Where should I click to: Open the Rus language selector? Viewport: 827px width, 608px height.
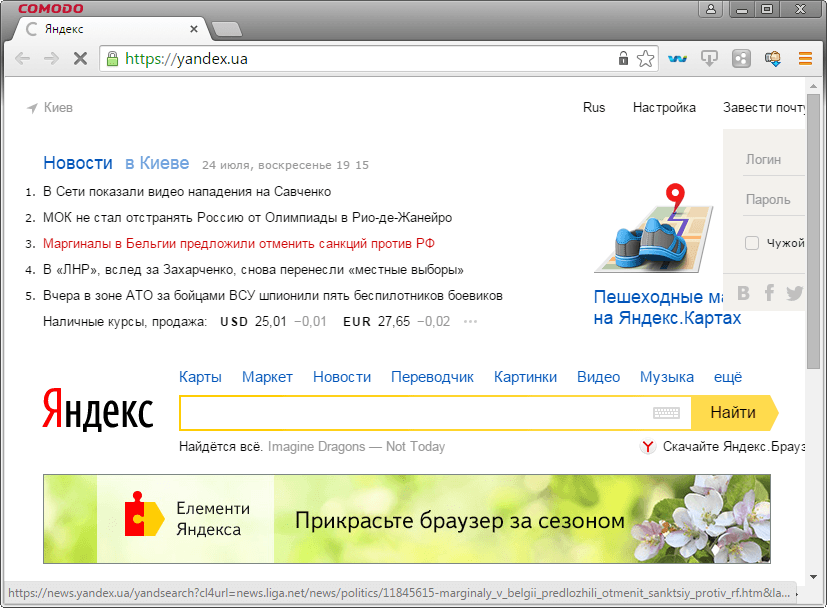coord(594,108)
